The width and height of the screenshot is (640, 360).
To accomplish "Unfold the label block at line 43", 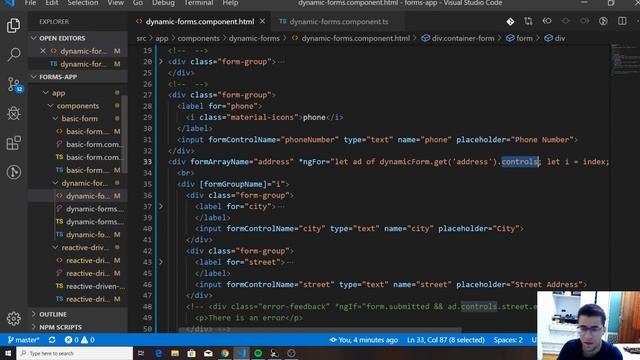I will [161, 262].
